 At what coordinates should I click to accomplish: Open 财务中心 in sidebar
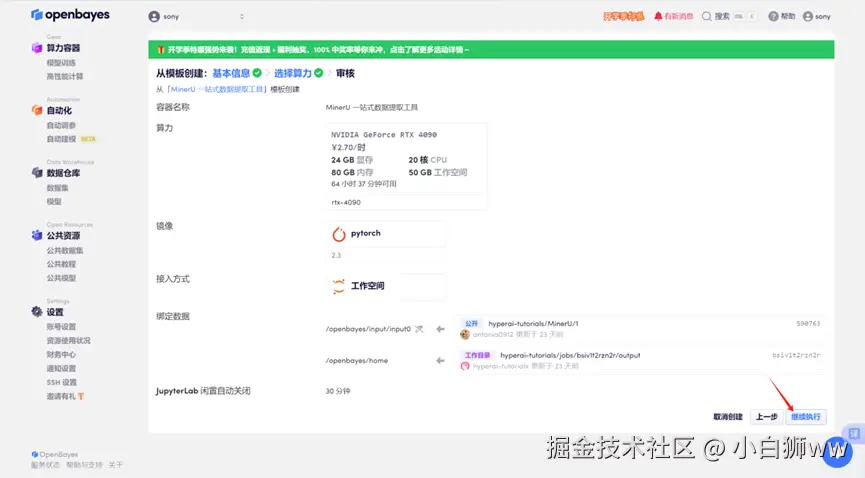pyautogui.click(x=61, y=354)
